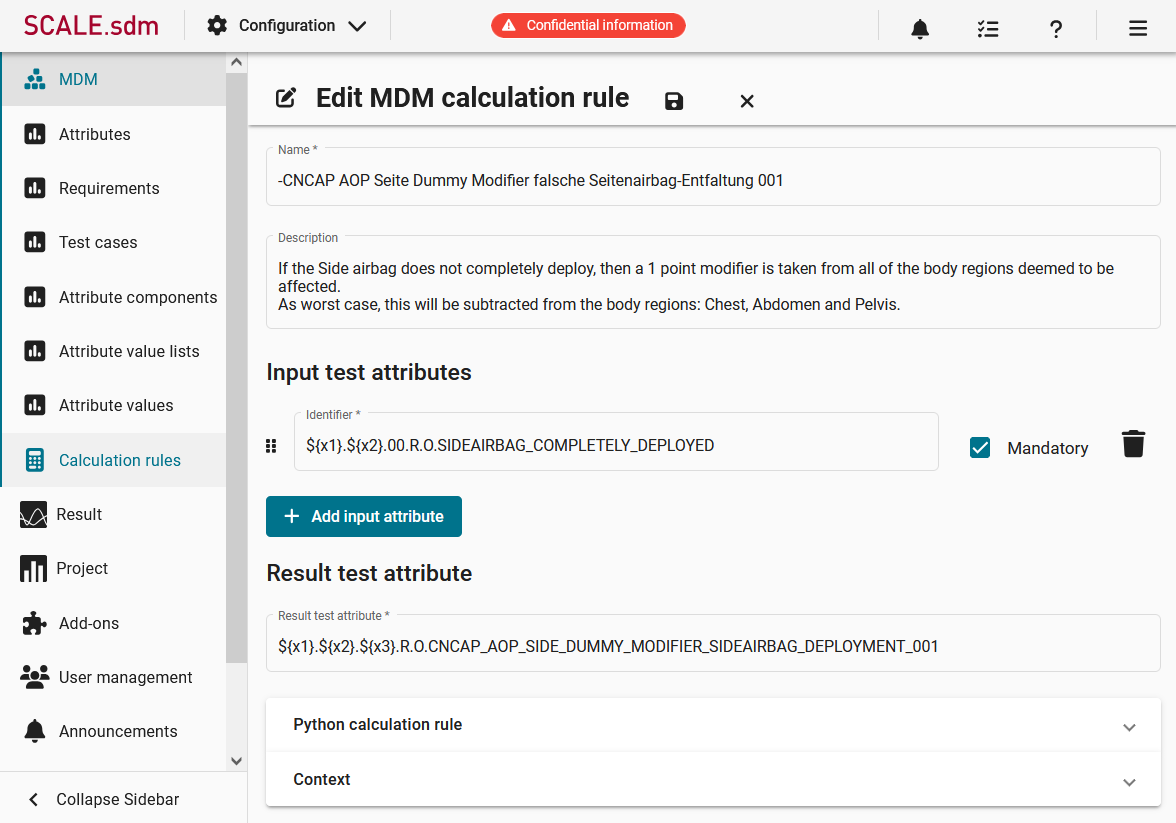Open Test cases in the sidebar
The width and height of the screenshot is (1176, 823).
(114, 242)
